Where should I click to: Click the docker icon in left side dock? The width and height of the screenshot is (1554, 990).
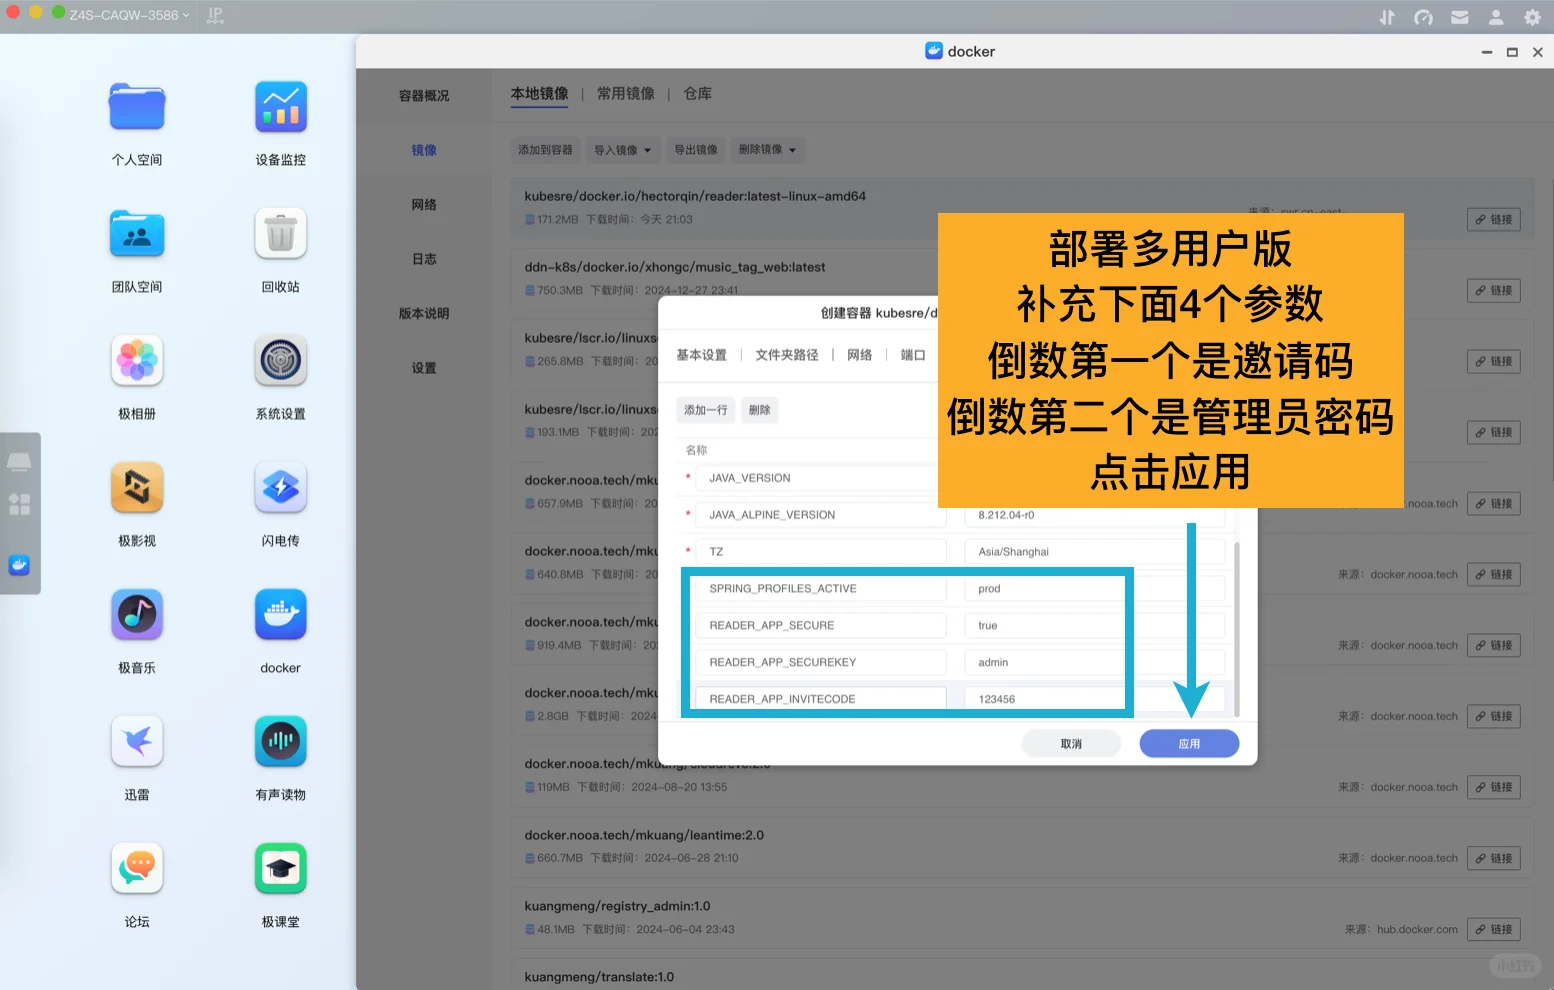(19, 565)
